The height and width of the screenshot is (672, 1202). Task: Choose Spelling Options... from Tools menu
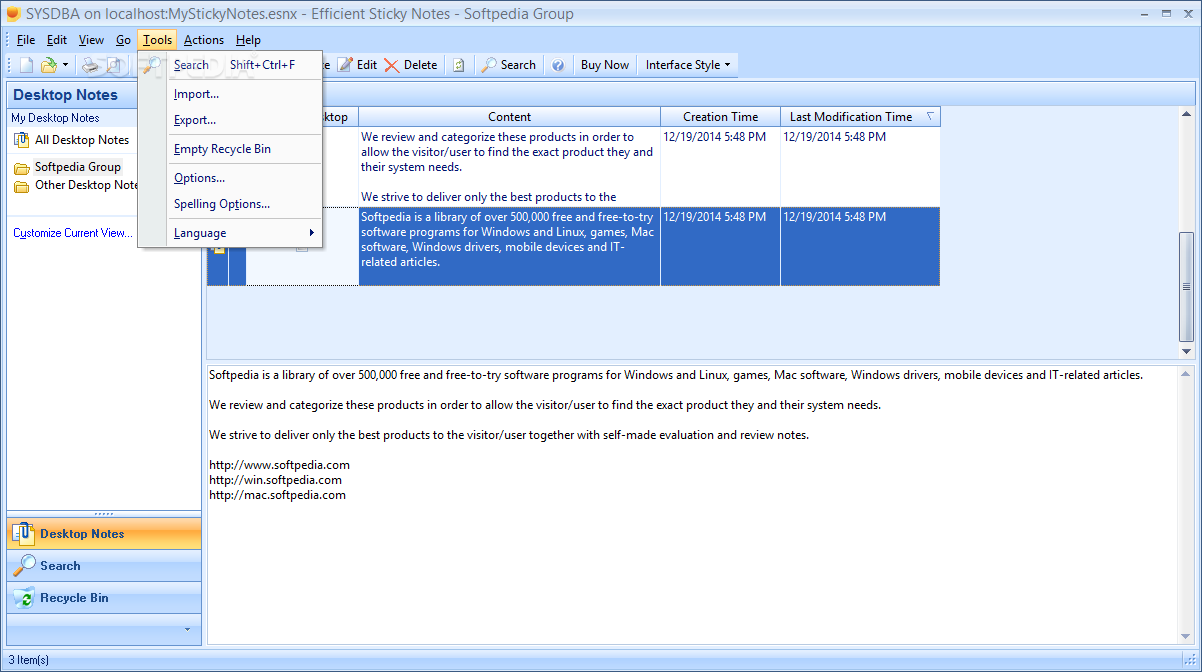[230, 204]
